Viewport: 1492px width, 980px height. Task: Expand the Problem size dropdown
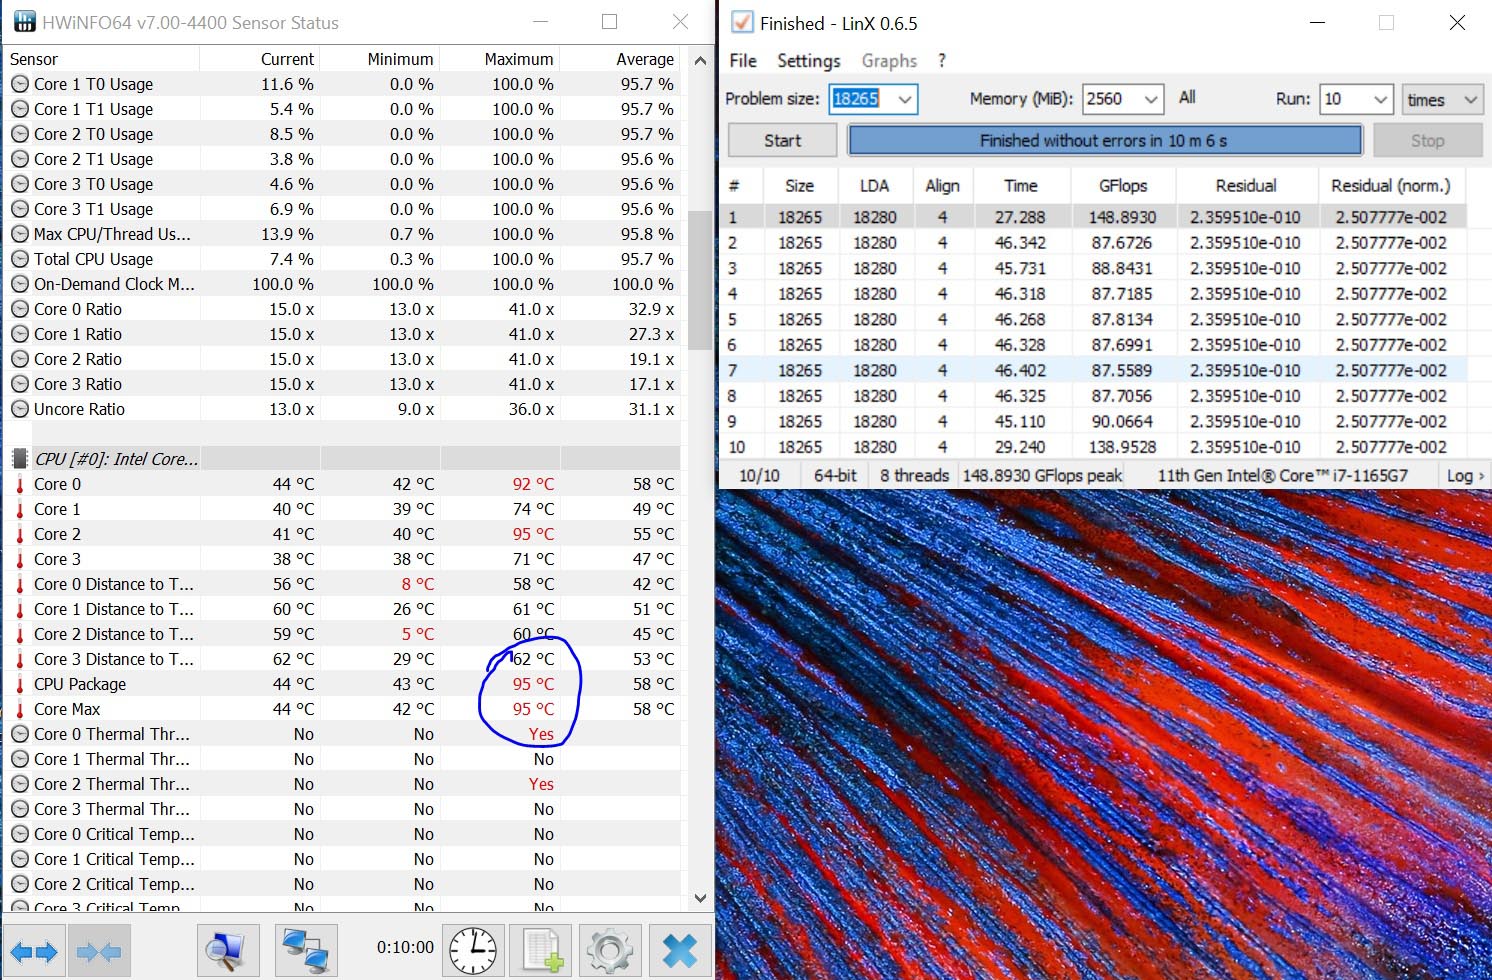(905, 99)
